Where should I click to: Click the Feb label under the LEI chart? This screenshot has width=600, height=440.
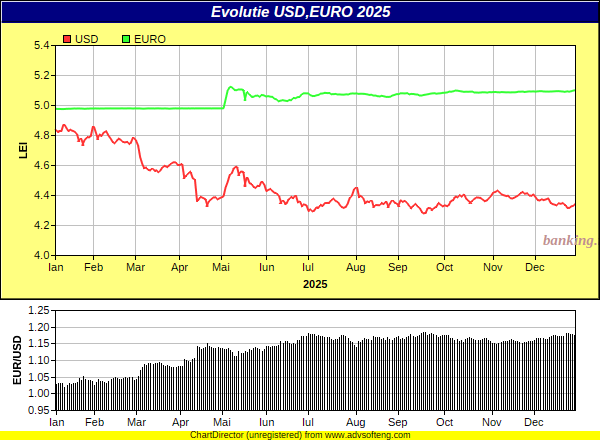(93, 267)
